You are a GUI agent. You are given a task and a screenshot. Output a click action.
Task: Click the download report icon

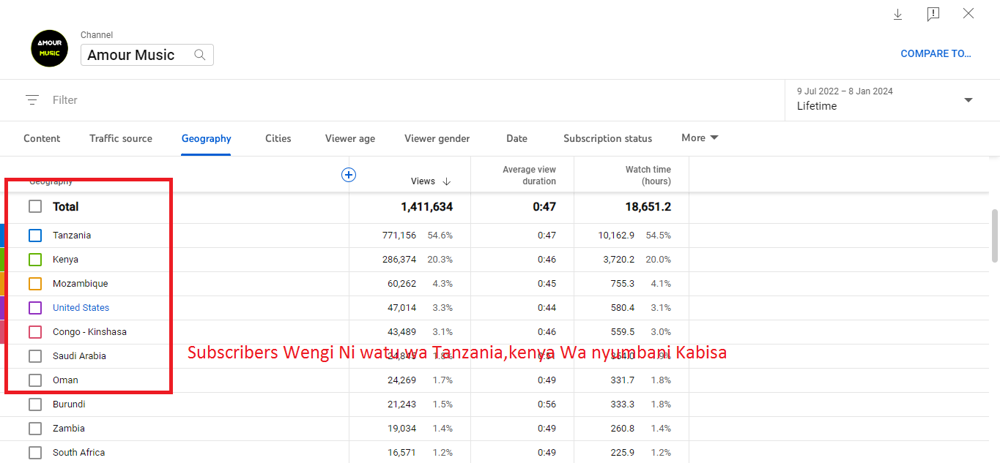pyautogui.click(x=897, y=14)
